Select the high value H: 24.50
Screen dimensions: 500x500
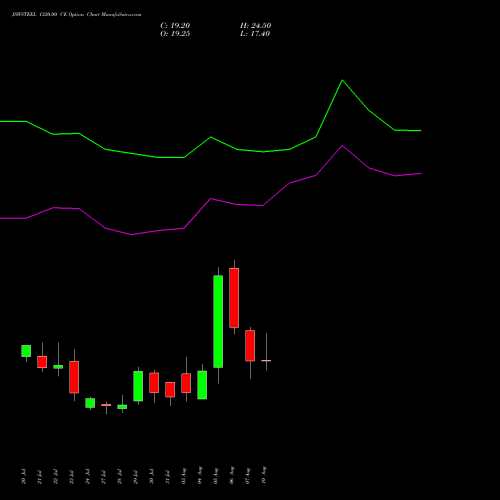(256, 26)
